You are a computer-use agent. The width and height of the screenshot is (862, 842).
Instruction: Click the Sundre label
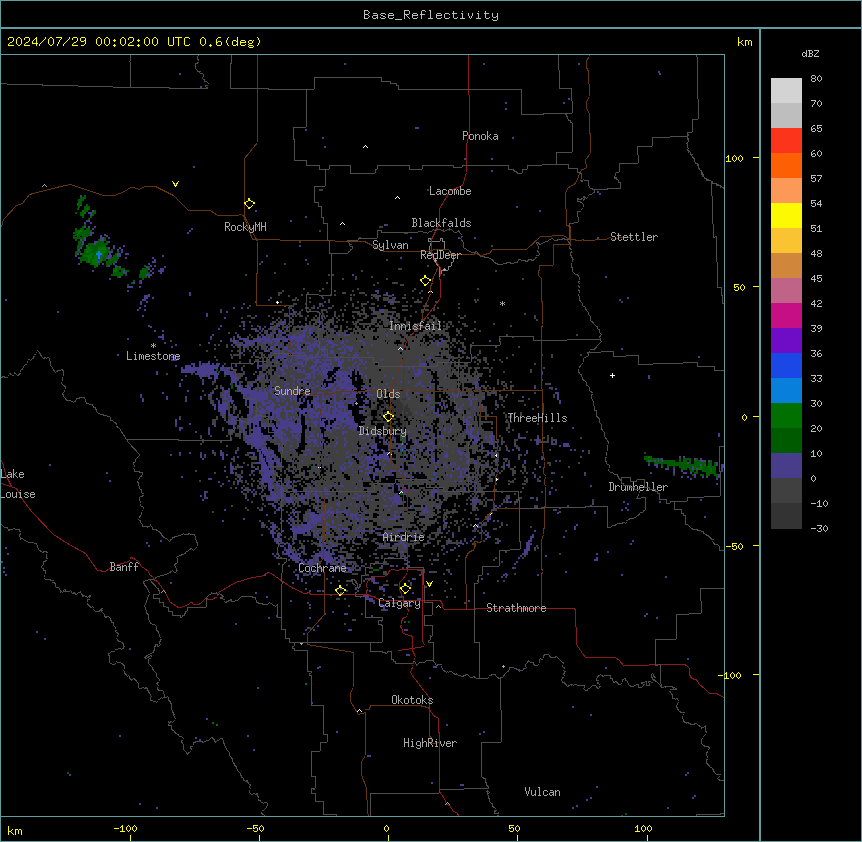(x=292, y=391)
